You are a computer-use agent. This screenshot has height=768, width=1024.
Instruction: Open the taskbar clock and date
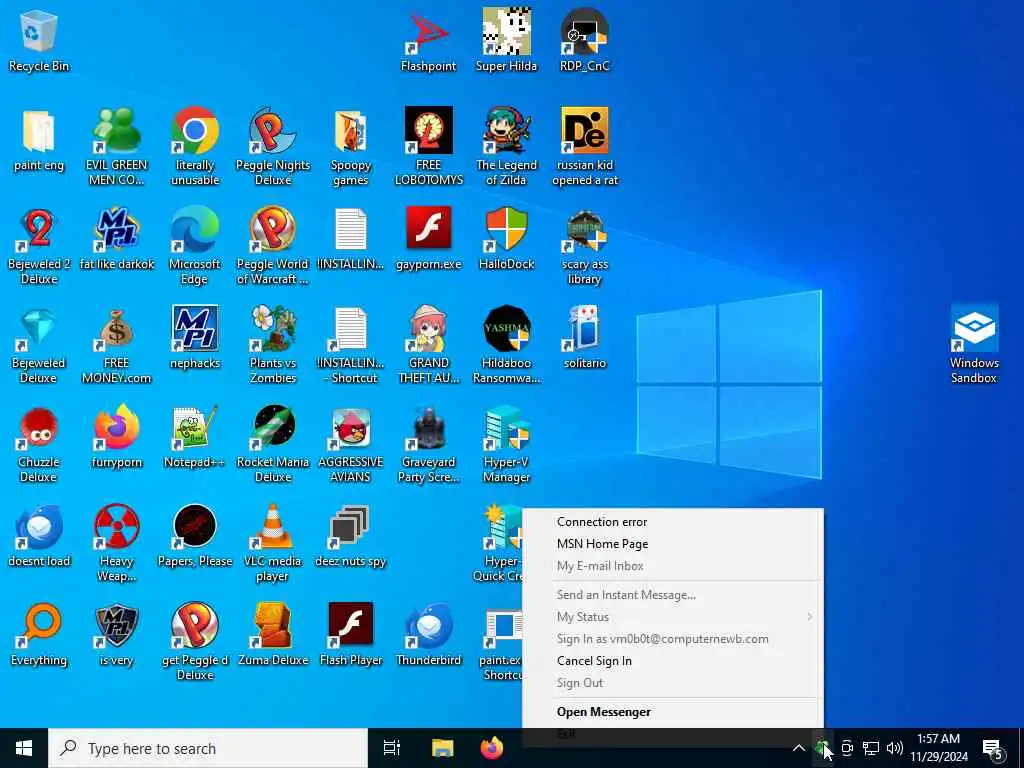point(938,748)
